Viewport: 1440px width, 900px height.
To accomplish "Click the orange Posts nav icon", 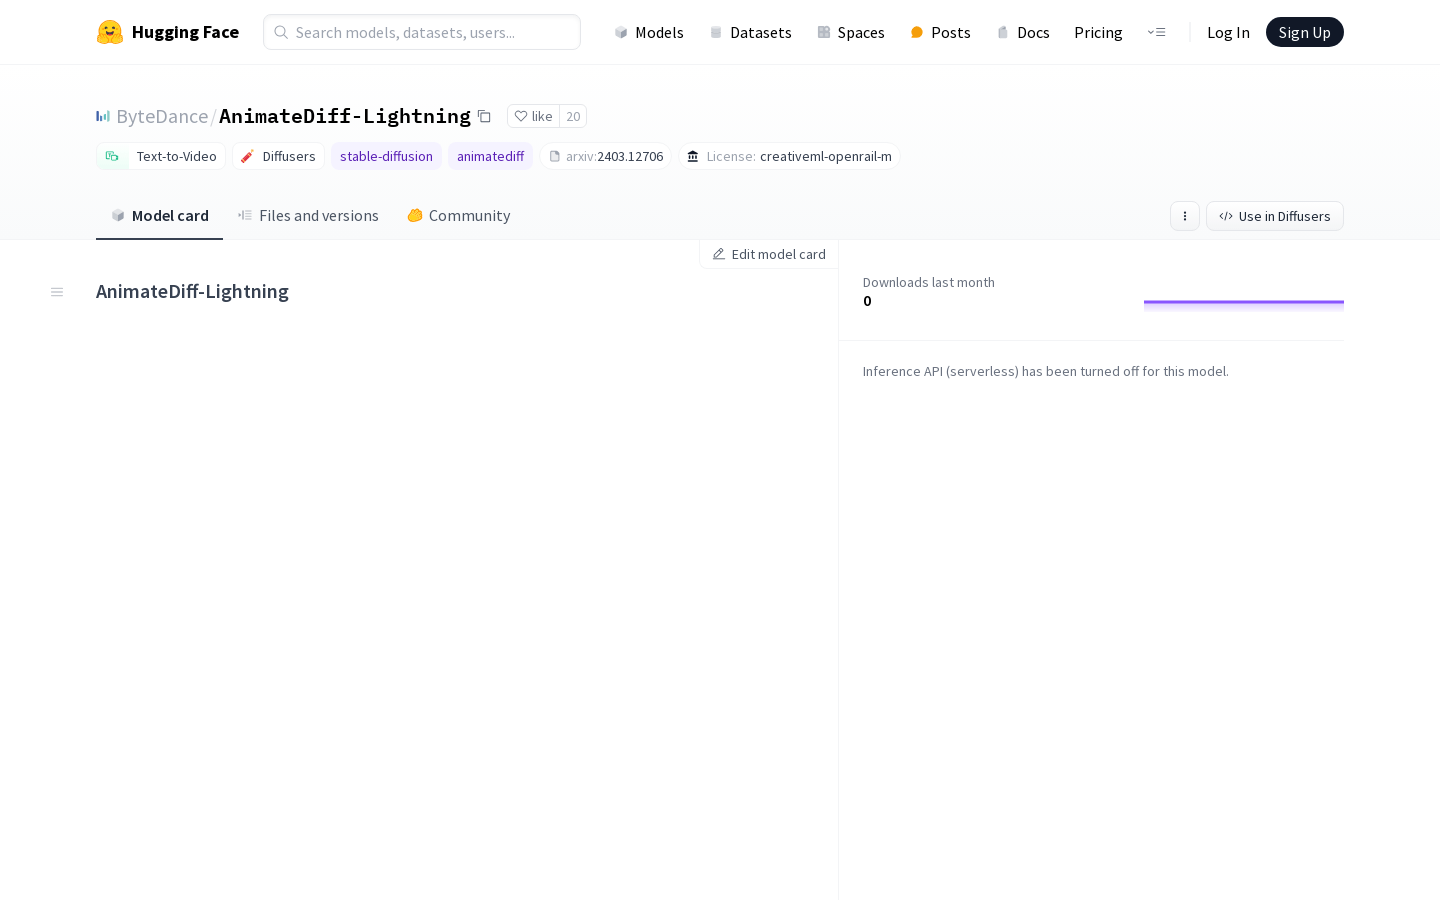I will point(916,32).
